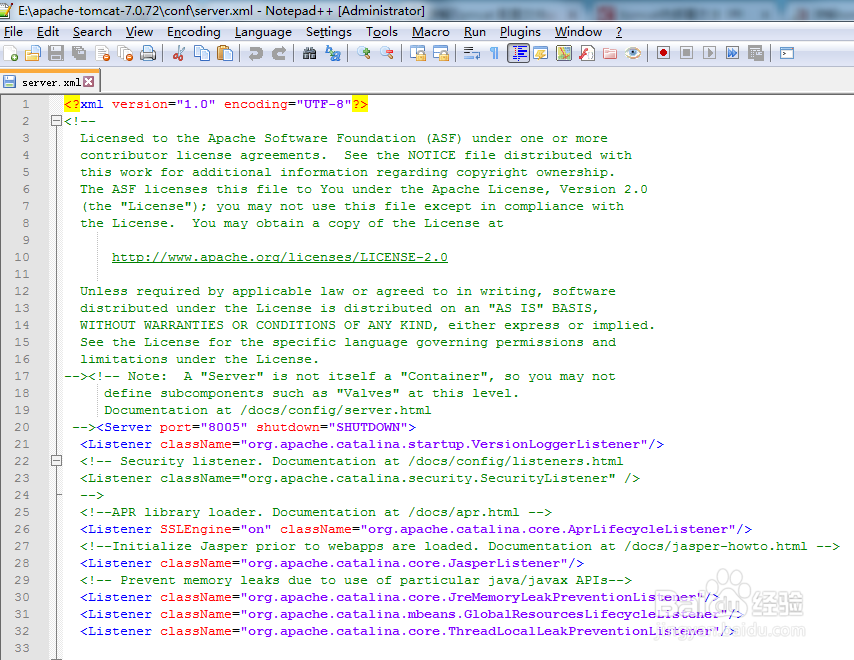
Task: Open the Macro menu
Action: tap(430, 32)
